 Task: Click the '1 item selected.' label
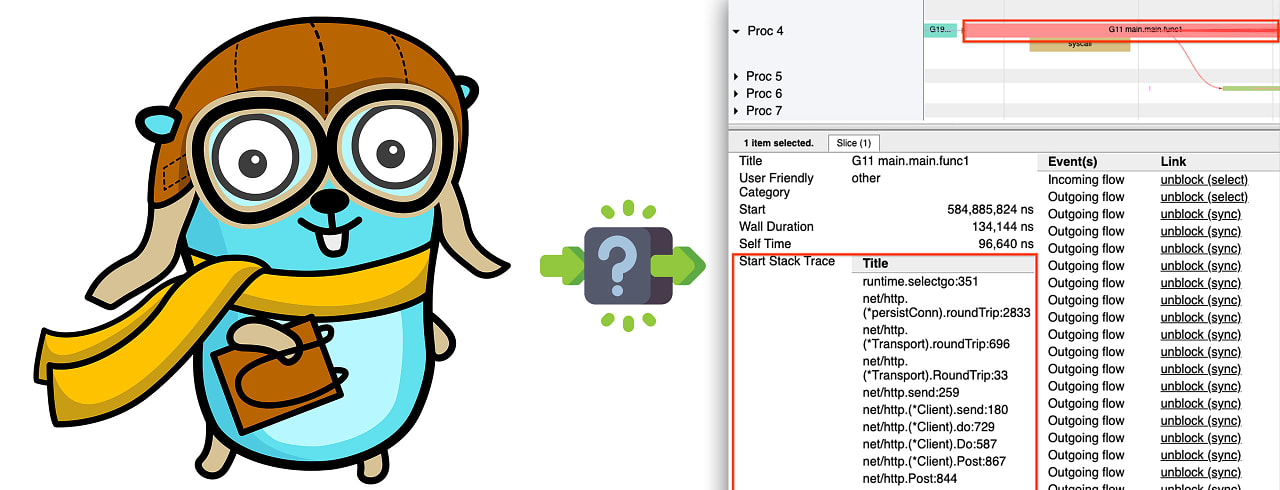[778, 143]
